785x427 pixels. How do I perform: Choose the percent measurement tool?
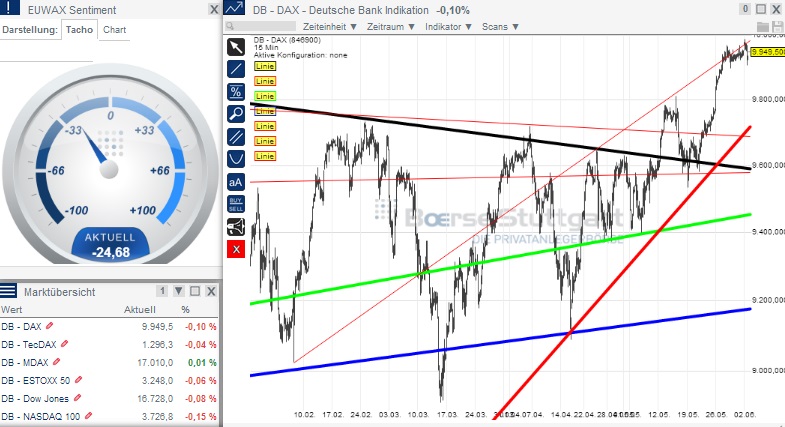click(x=236, y=92)
